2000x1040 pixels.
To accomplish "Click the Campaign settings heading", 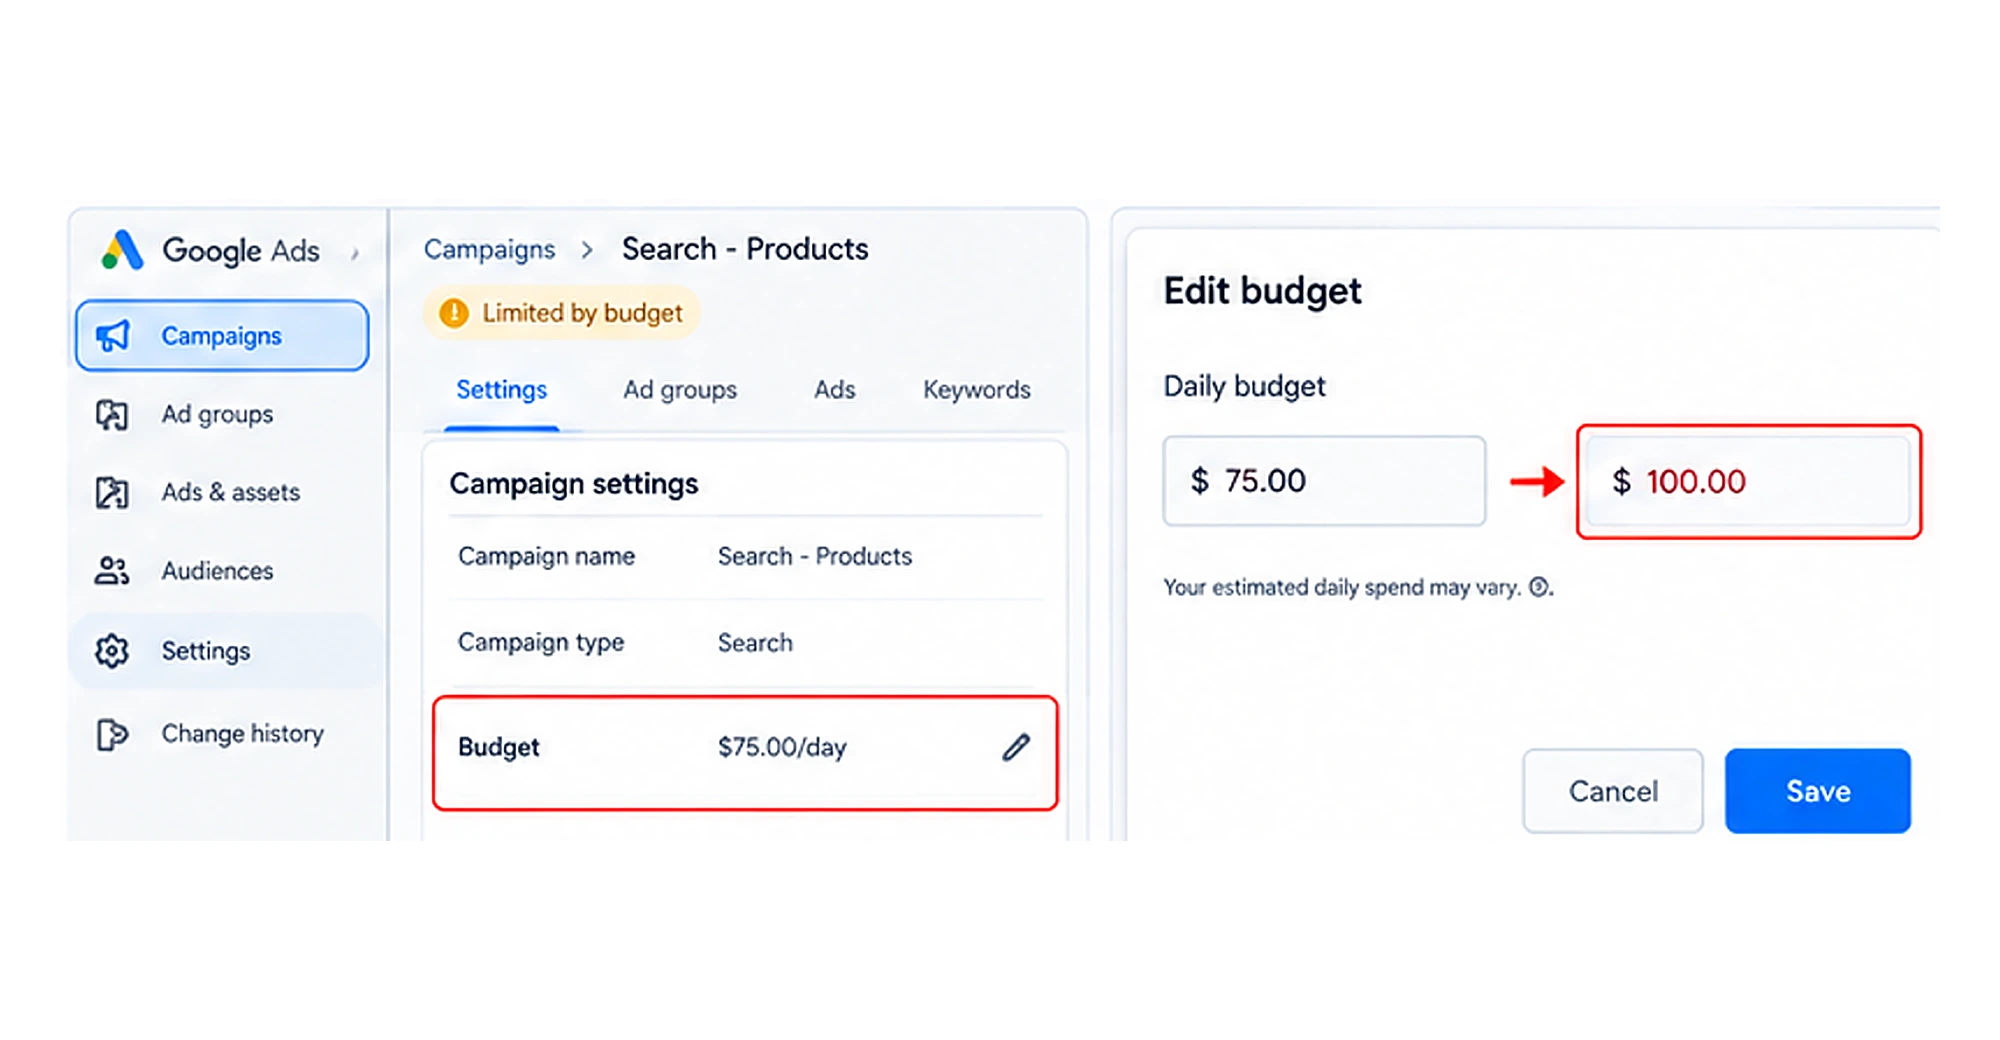I will 574,484.
